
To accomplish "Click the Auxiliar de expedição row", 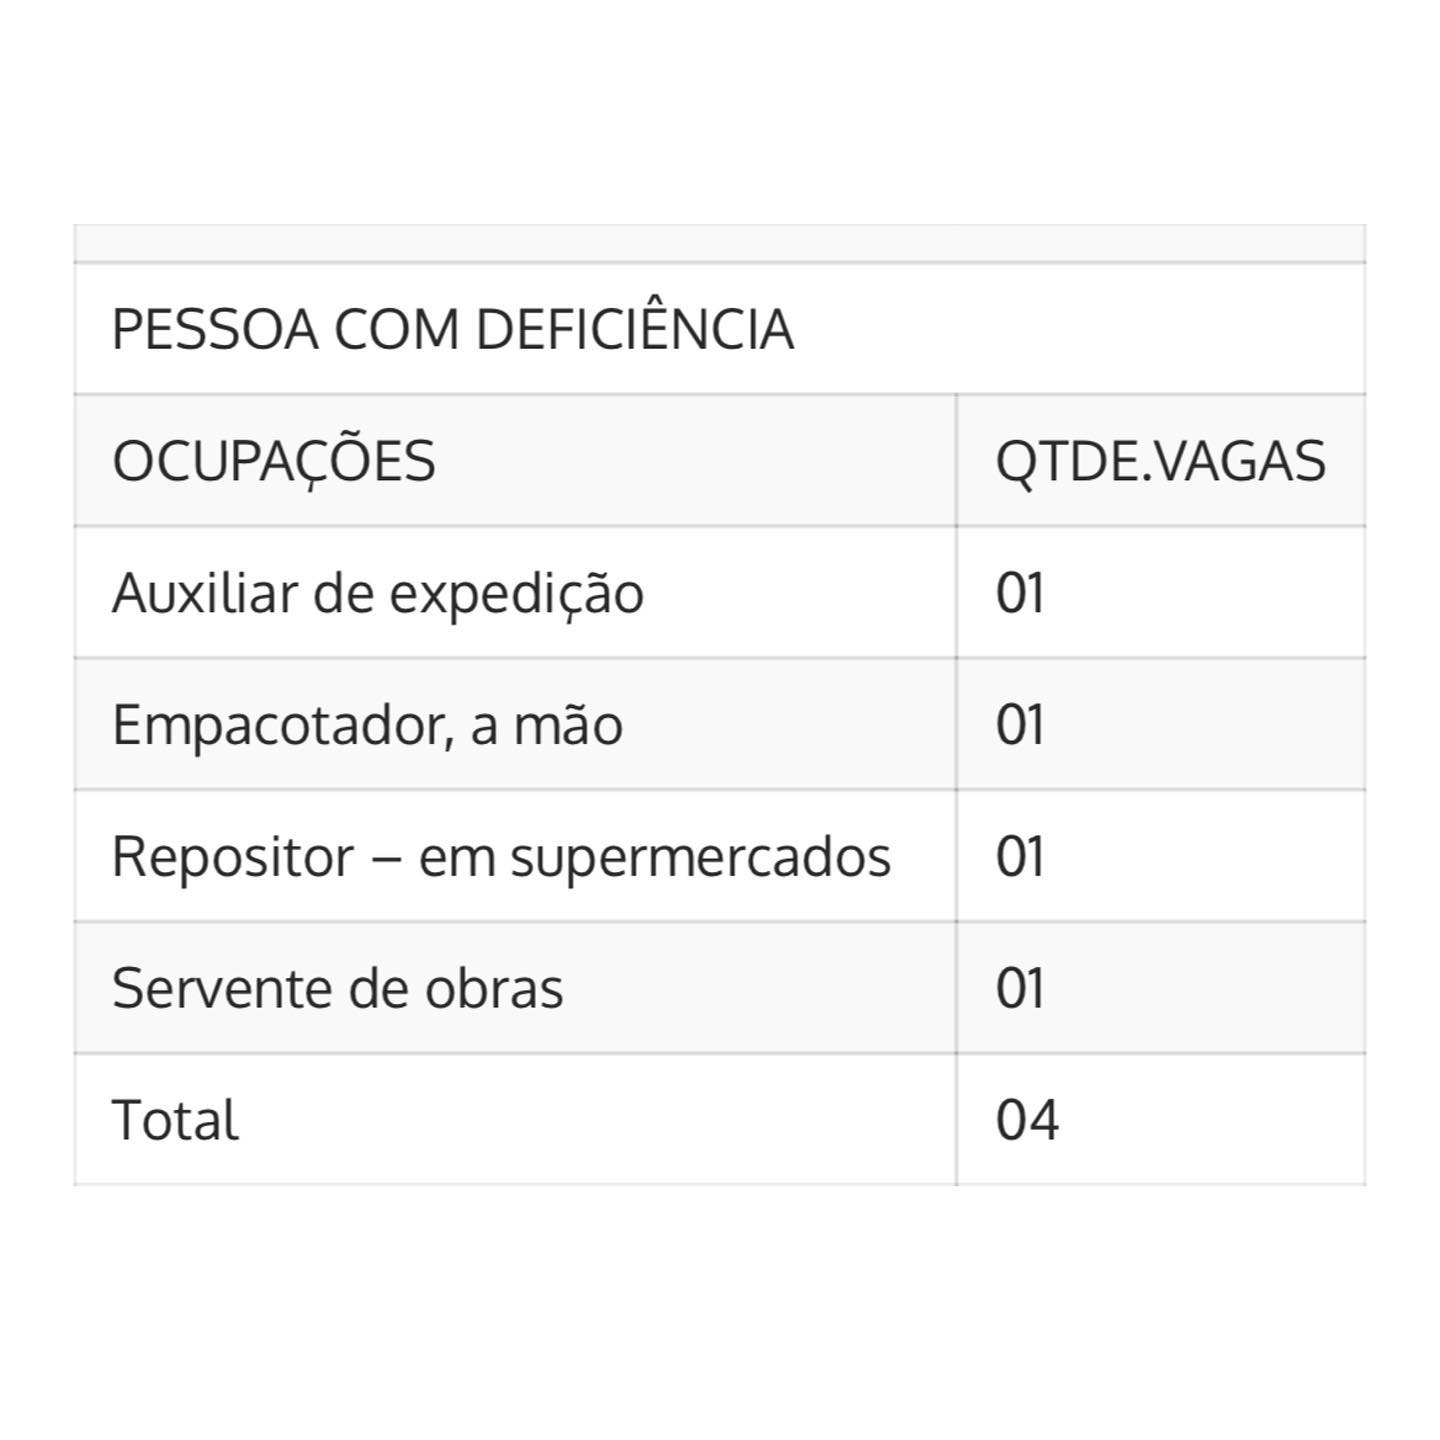I will point(719,592).
